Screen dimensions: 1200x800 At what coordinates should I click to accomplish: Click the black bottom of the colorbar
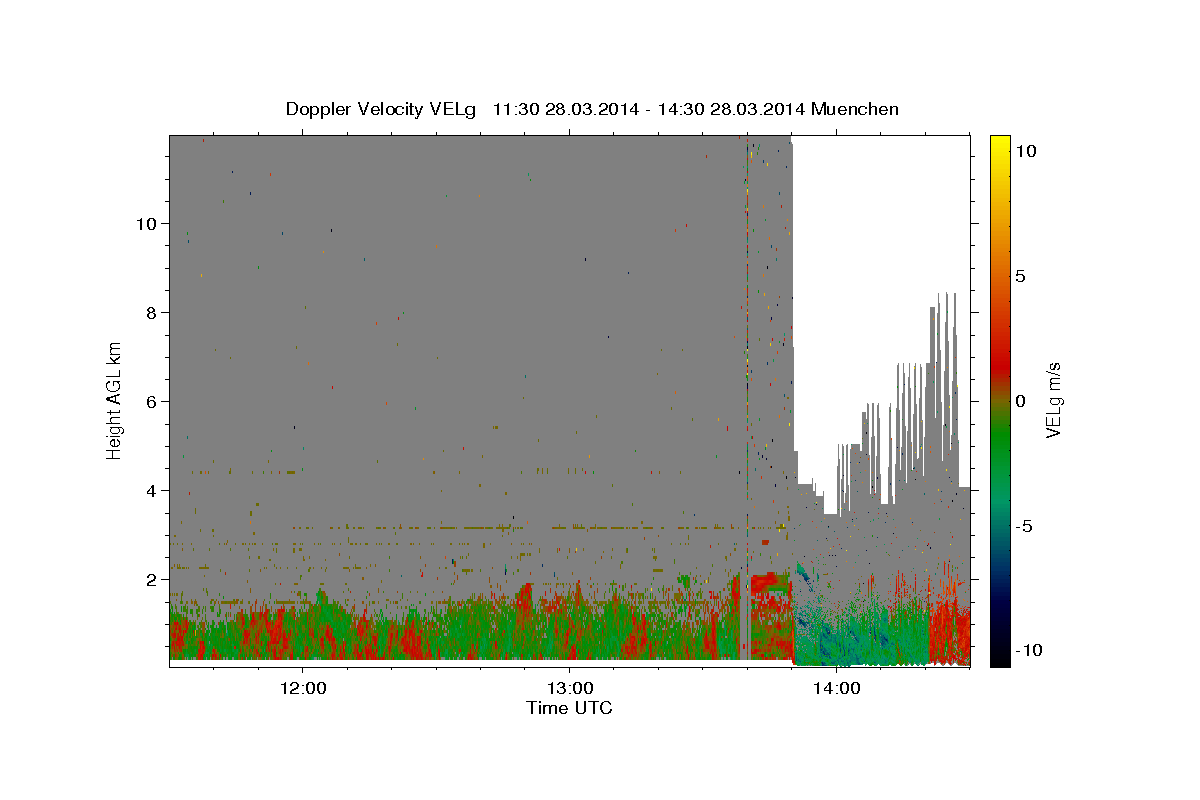999,655
